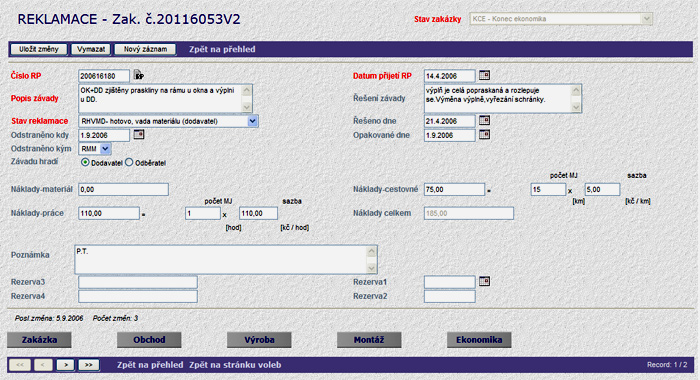Open calendar picker for Rezerva1

(x=484, y=281)
